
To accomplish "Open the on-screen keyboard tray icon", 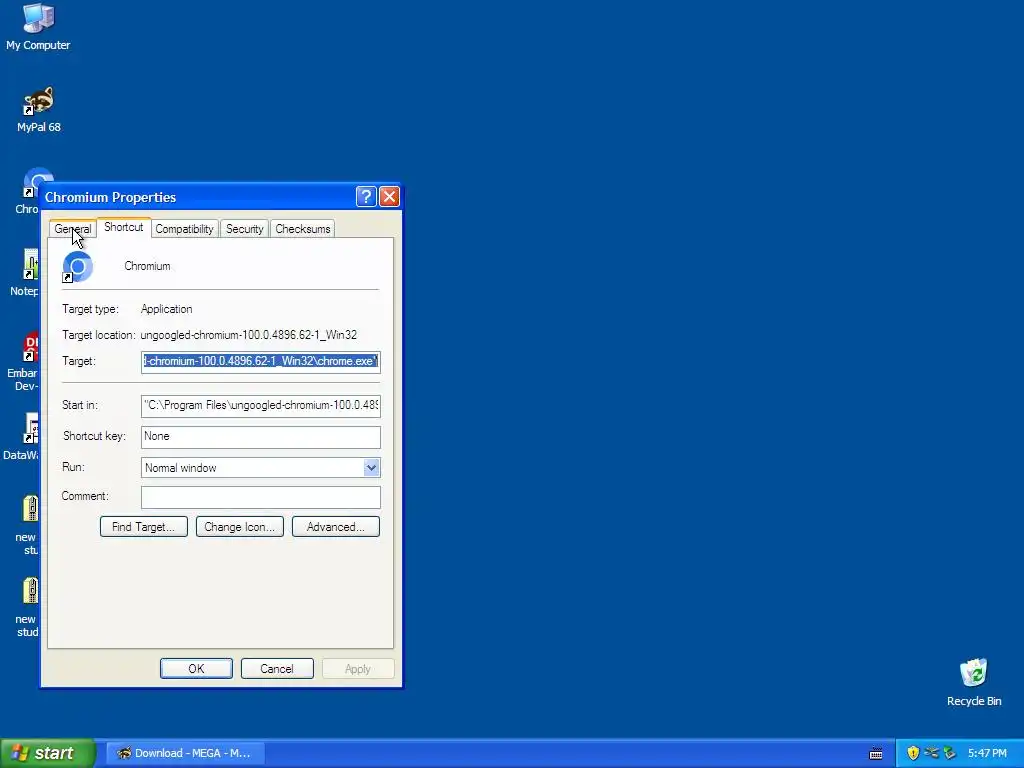I will click(876, 754).
